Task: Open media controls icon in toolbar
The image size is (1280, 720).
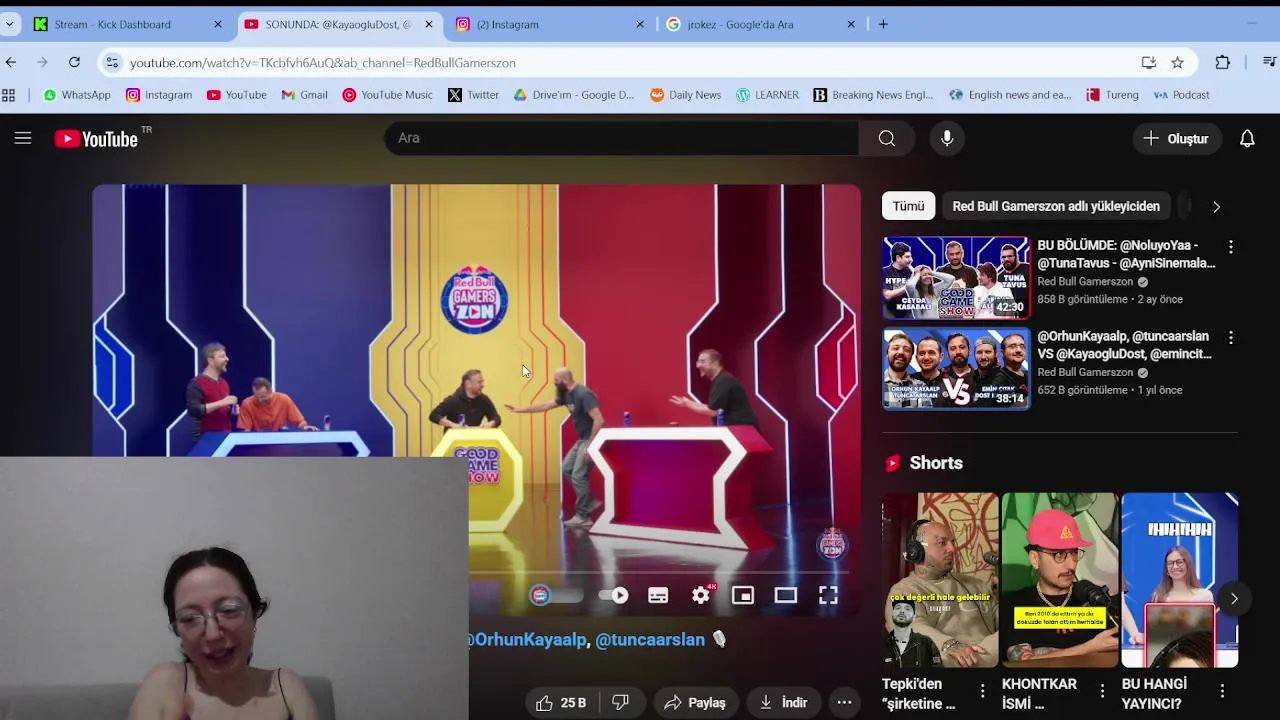Action: pos(1268,62)
